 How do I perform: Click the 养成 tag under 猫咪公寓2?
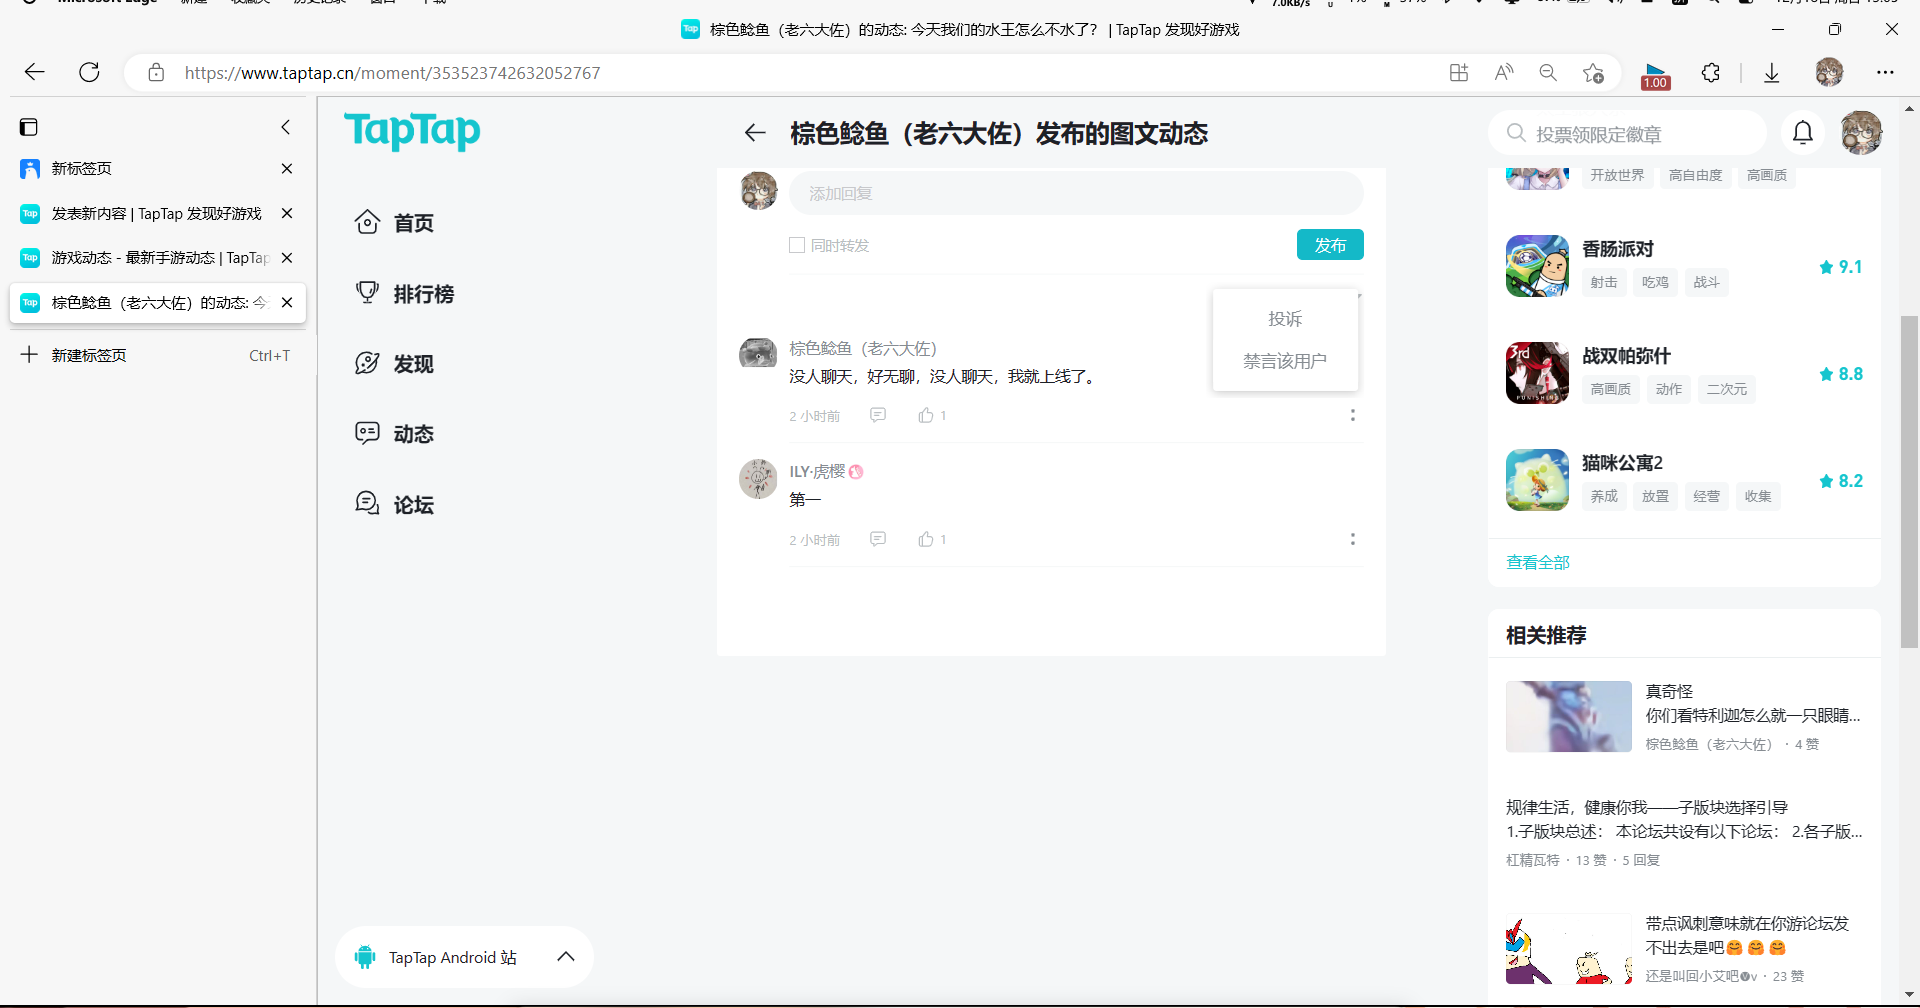(x=1604, y=496)
